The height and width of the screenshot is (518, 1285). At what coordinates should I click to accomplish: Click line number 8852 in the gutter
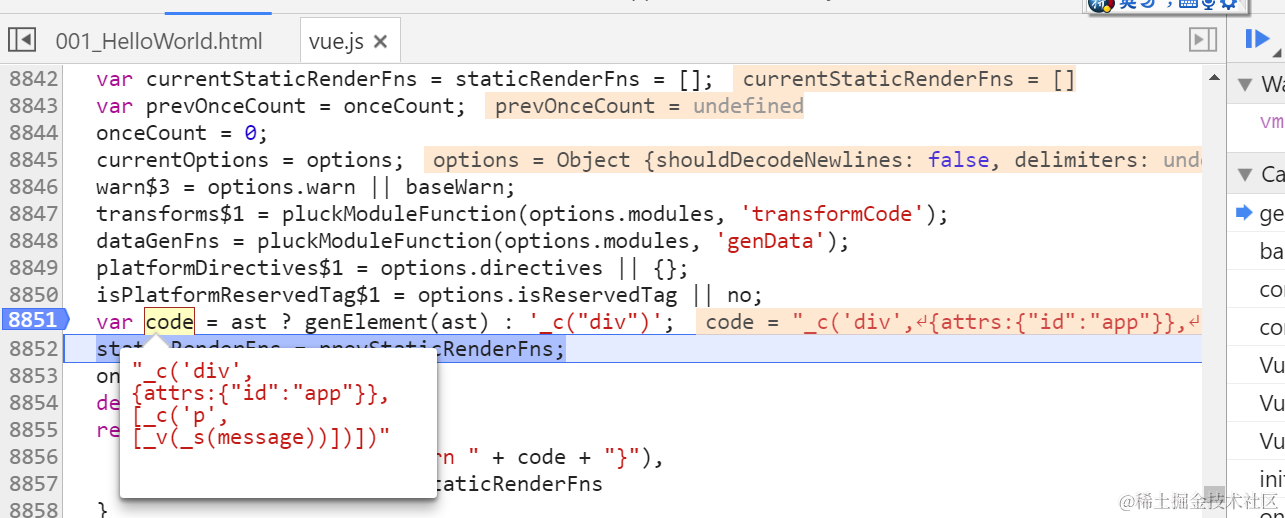tap(34, 349)
